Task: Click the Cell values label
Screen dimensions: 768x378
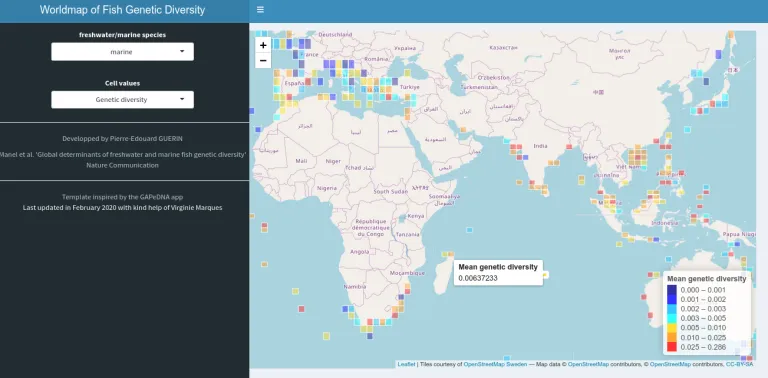Action: coord(122,83)
